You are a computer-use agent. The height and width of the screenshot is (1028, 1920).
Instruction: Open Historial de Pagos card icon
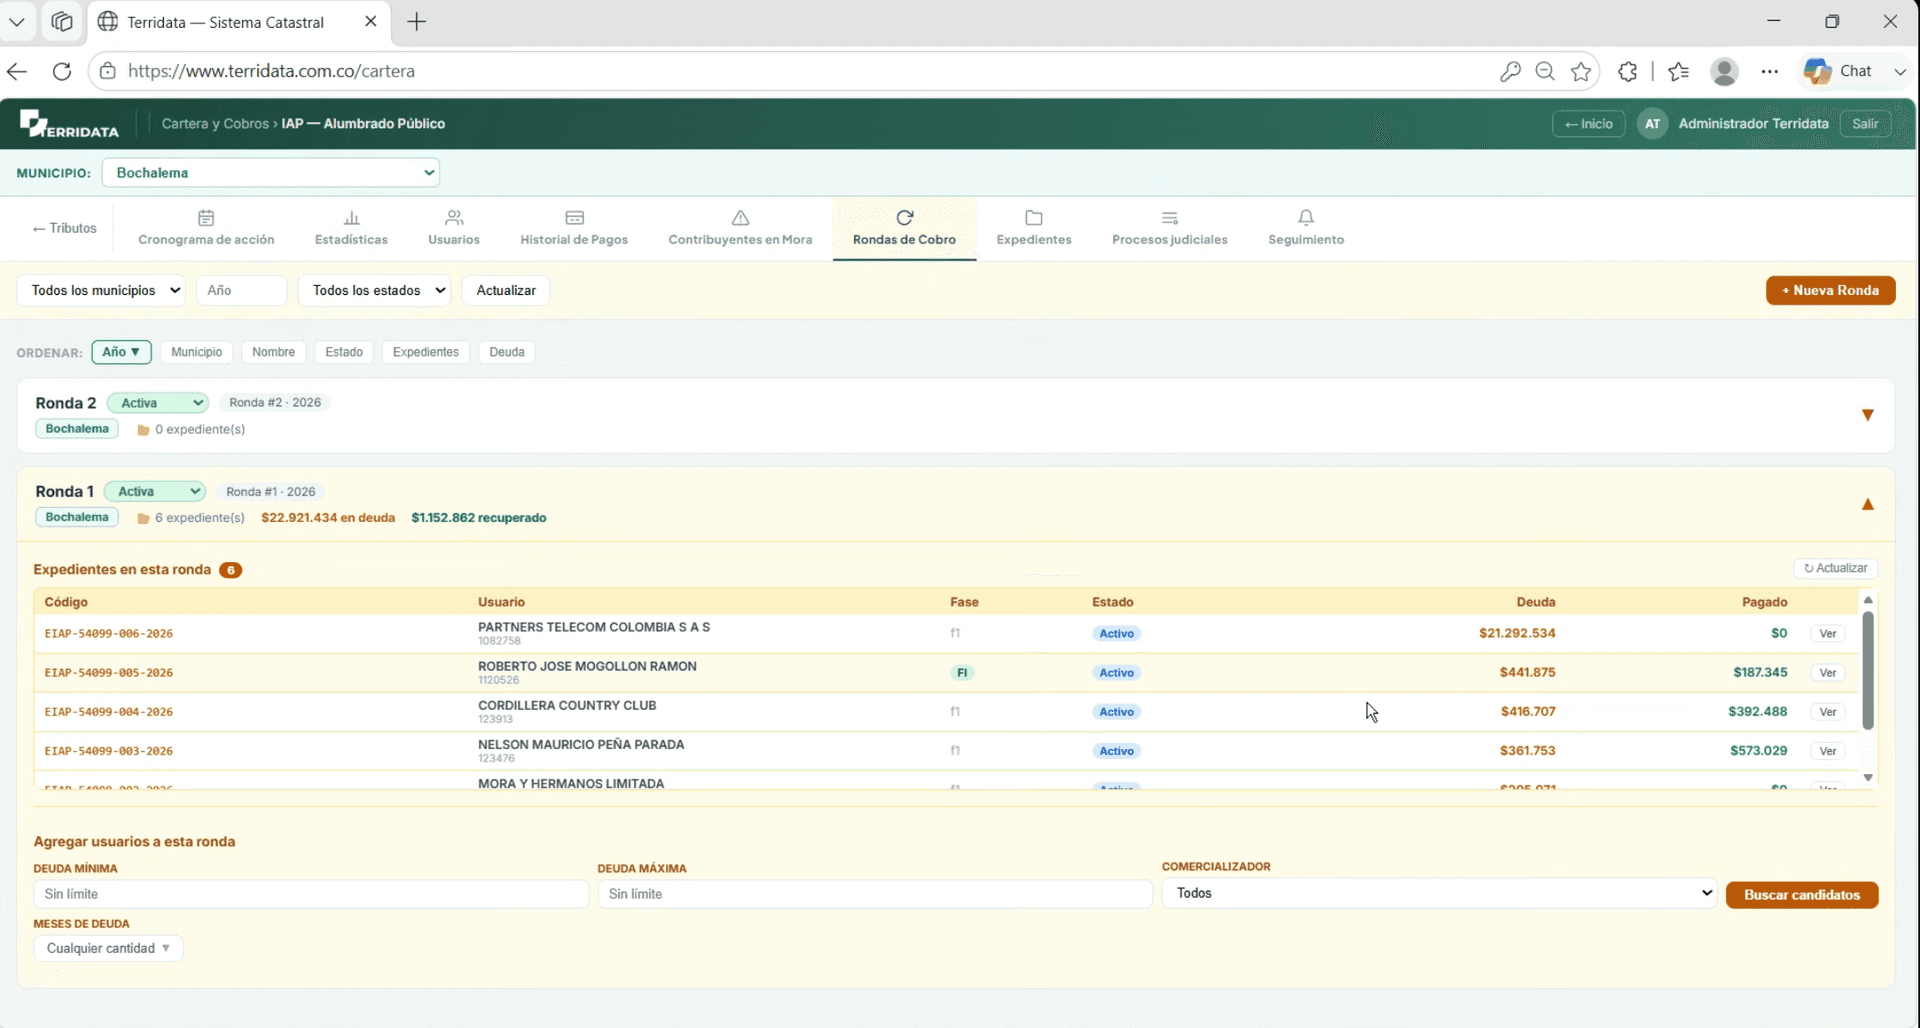tap(574, 218)
